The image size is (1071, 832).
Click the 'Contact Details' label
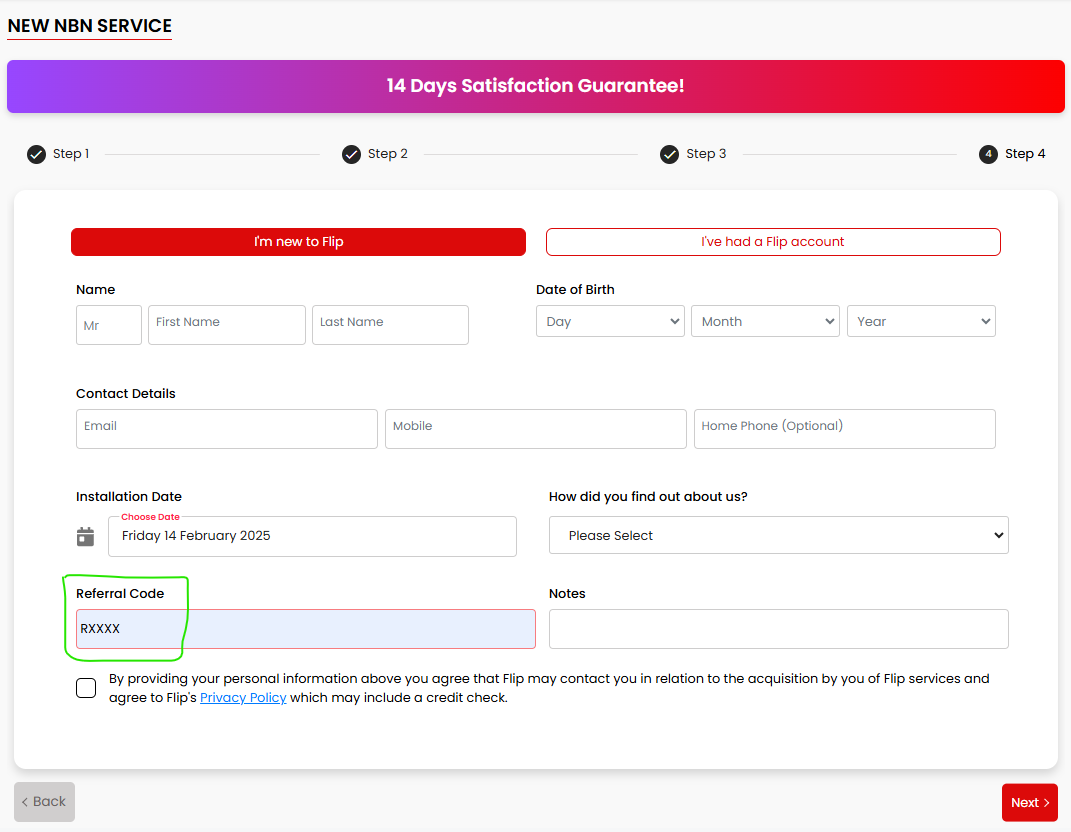pyautogui.click(x=126, y=393)
